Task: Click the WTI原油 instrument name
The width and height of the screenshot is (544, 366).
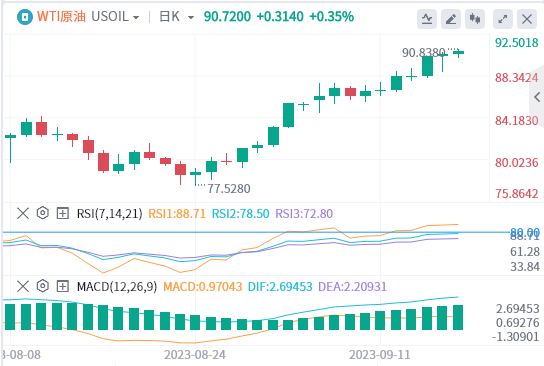Action: (61, 17)
